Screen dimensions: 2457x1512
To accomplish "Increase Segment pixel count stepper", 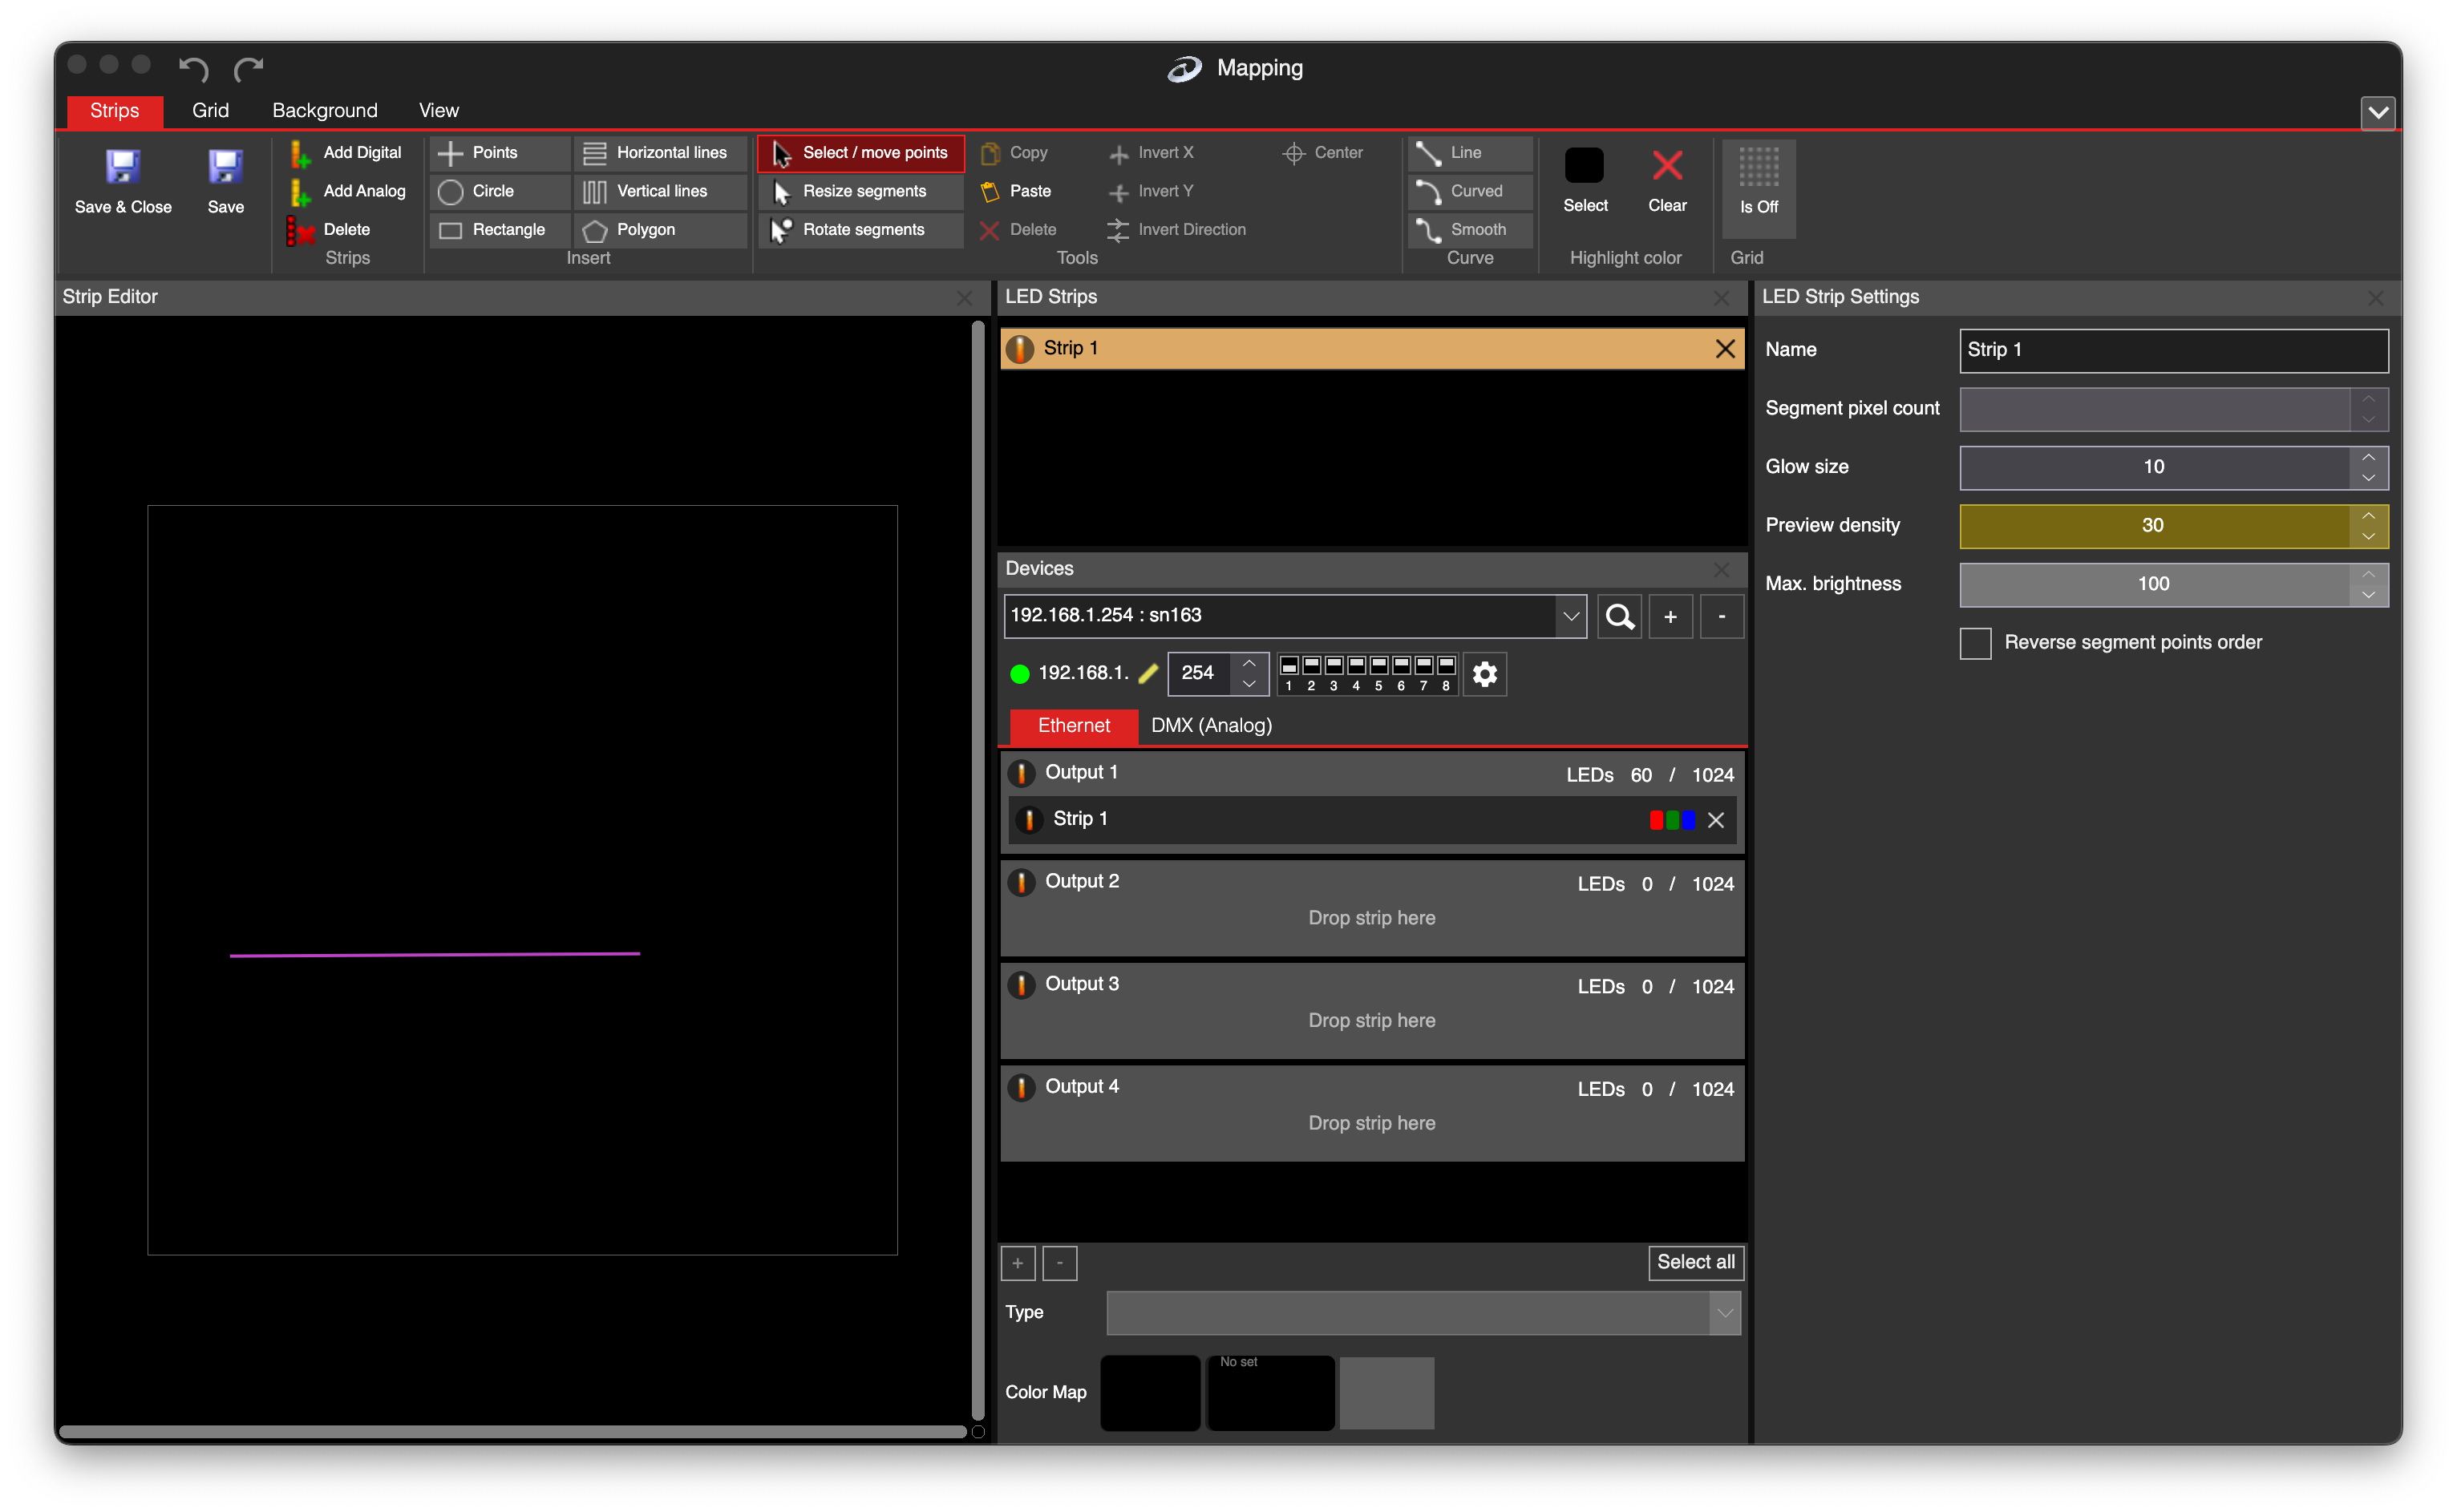I will pos(2368,399).
